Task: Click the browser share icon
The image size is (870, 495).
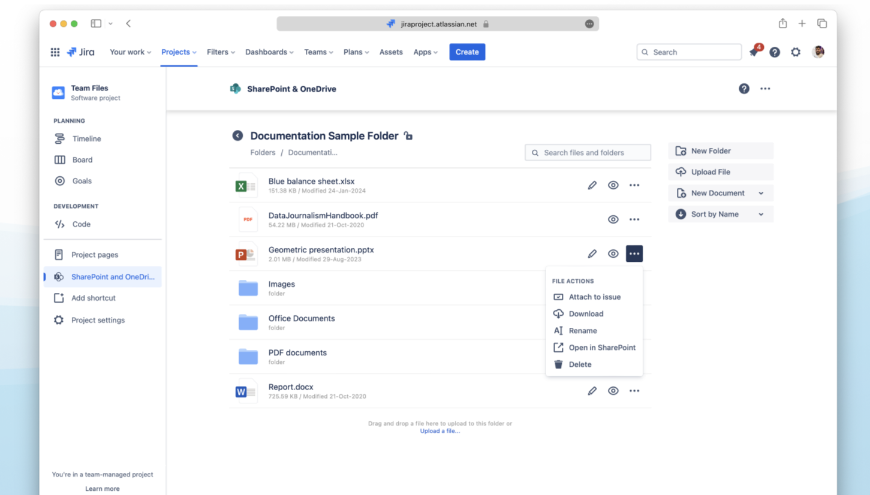Action: coord(782,23)
